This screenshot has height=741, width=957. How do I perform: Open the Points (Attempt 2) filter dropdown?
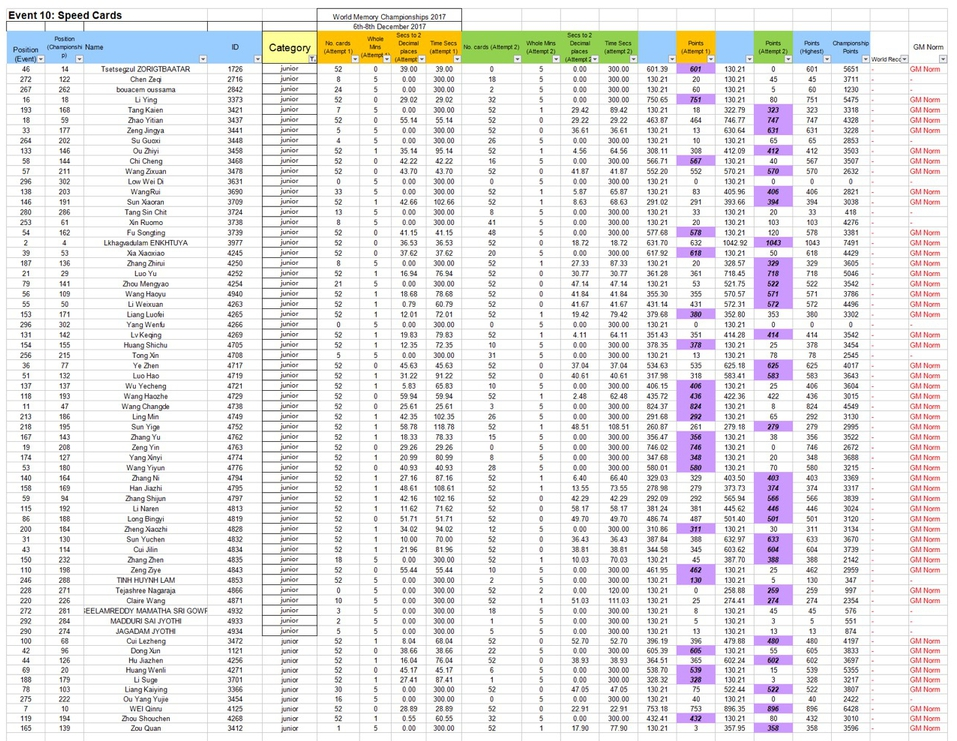788,59
